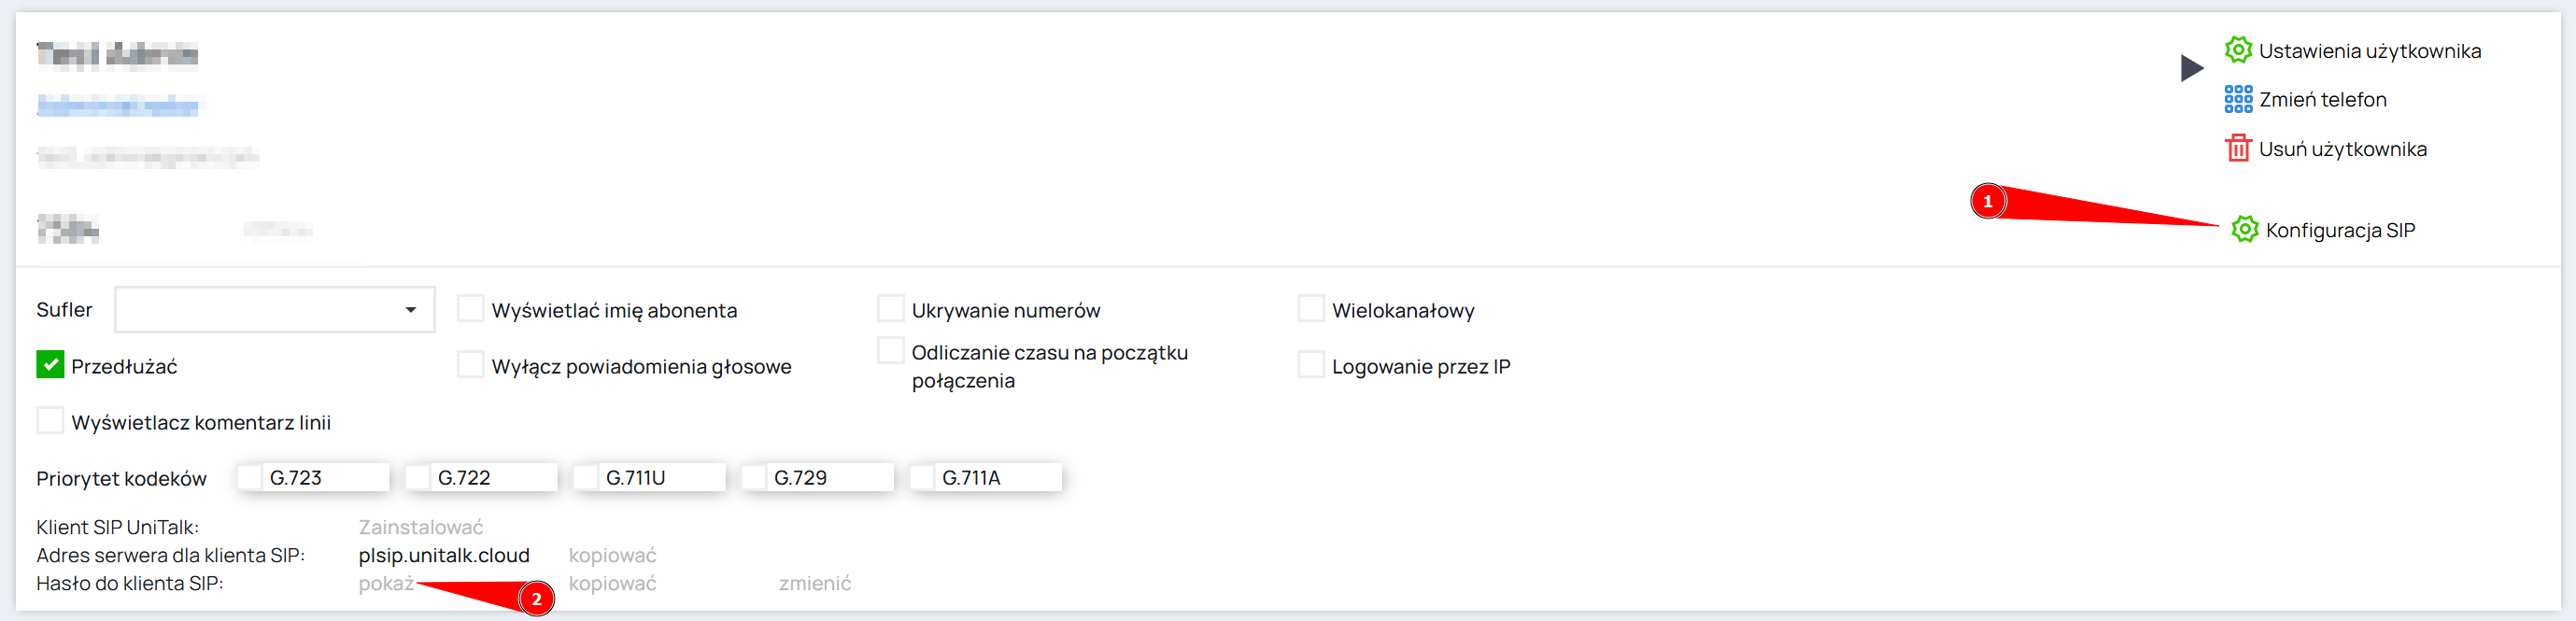Choose the Usuń użytkownika menu entry
2576x621 pixels.
click(x=2342, y=149)
